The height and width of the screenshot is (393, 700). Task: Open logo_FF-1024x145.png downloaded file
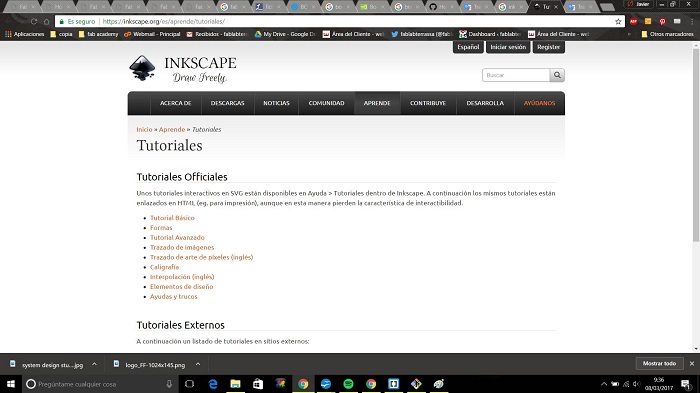[149, 364]
